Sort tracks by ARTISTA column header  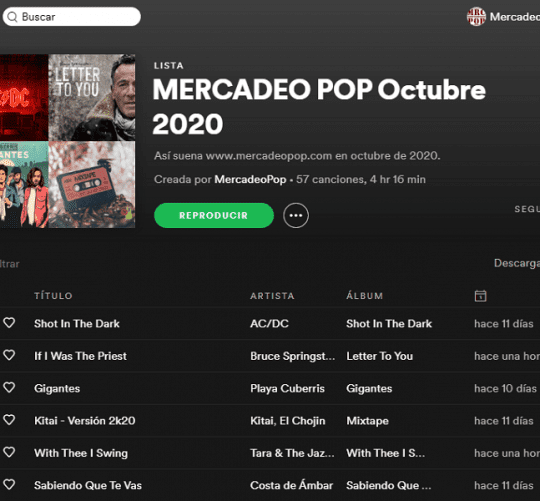tap(272, 296)
